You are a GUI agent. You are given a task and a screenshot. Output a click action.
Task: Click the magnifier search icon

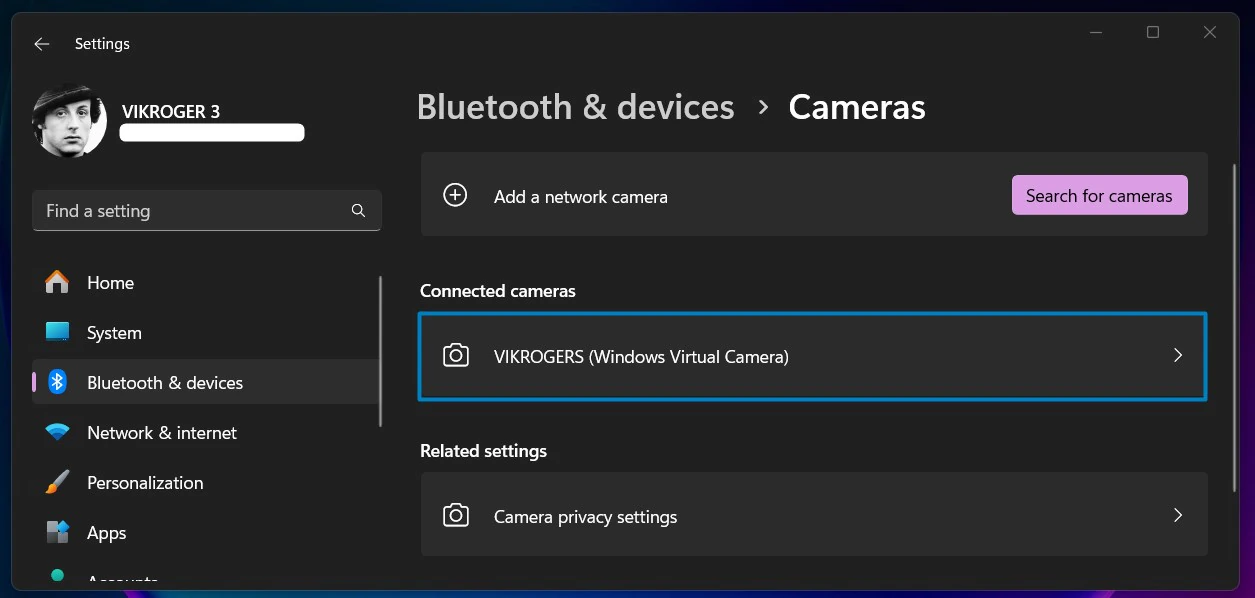pos(358,211)
